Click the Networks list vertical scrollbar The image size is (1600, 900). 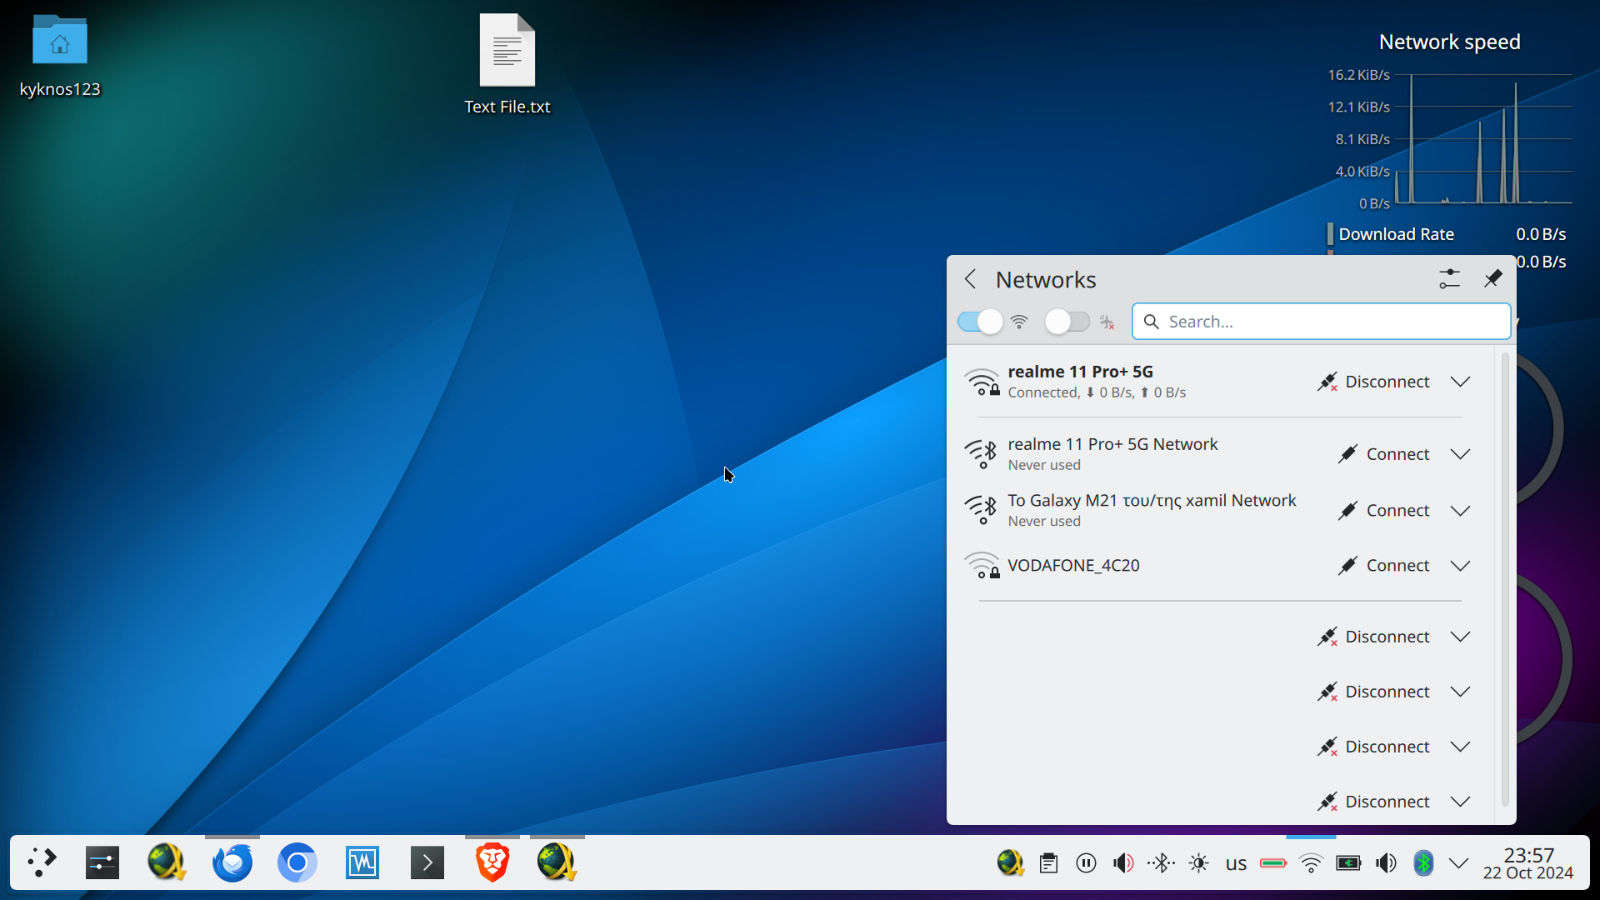pos(1505,578)
